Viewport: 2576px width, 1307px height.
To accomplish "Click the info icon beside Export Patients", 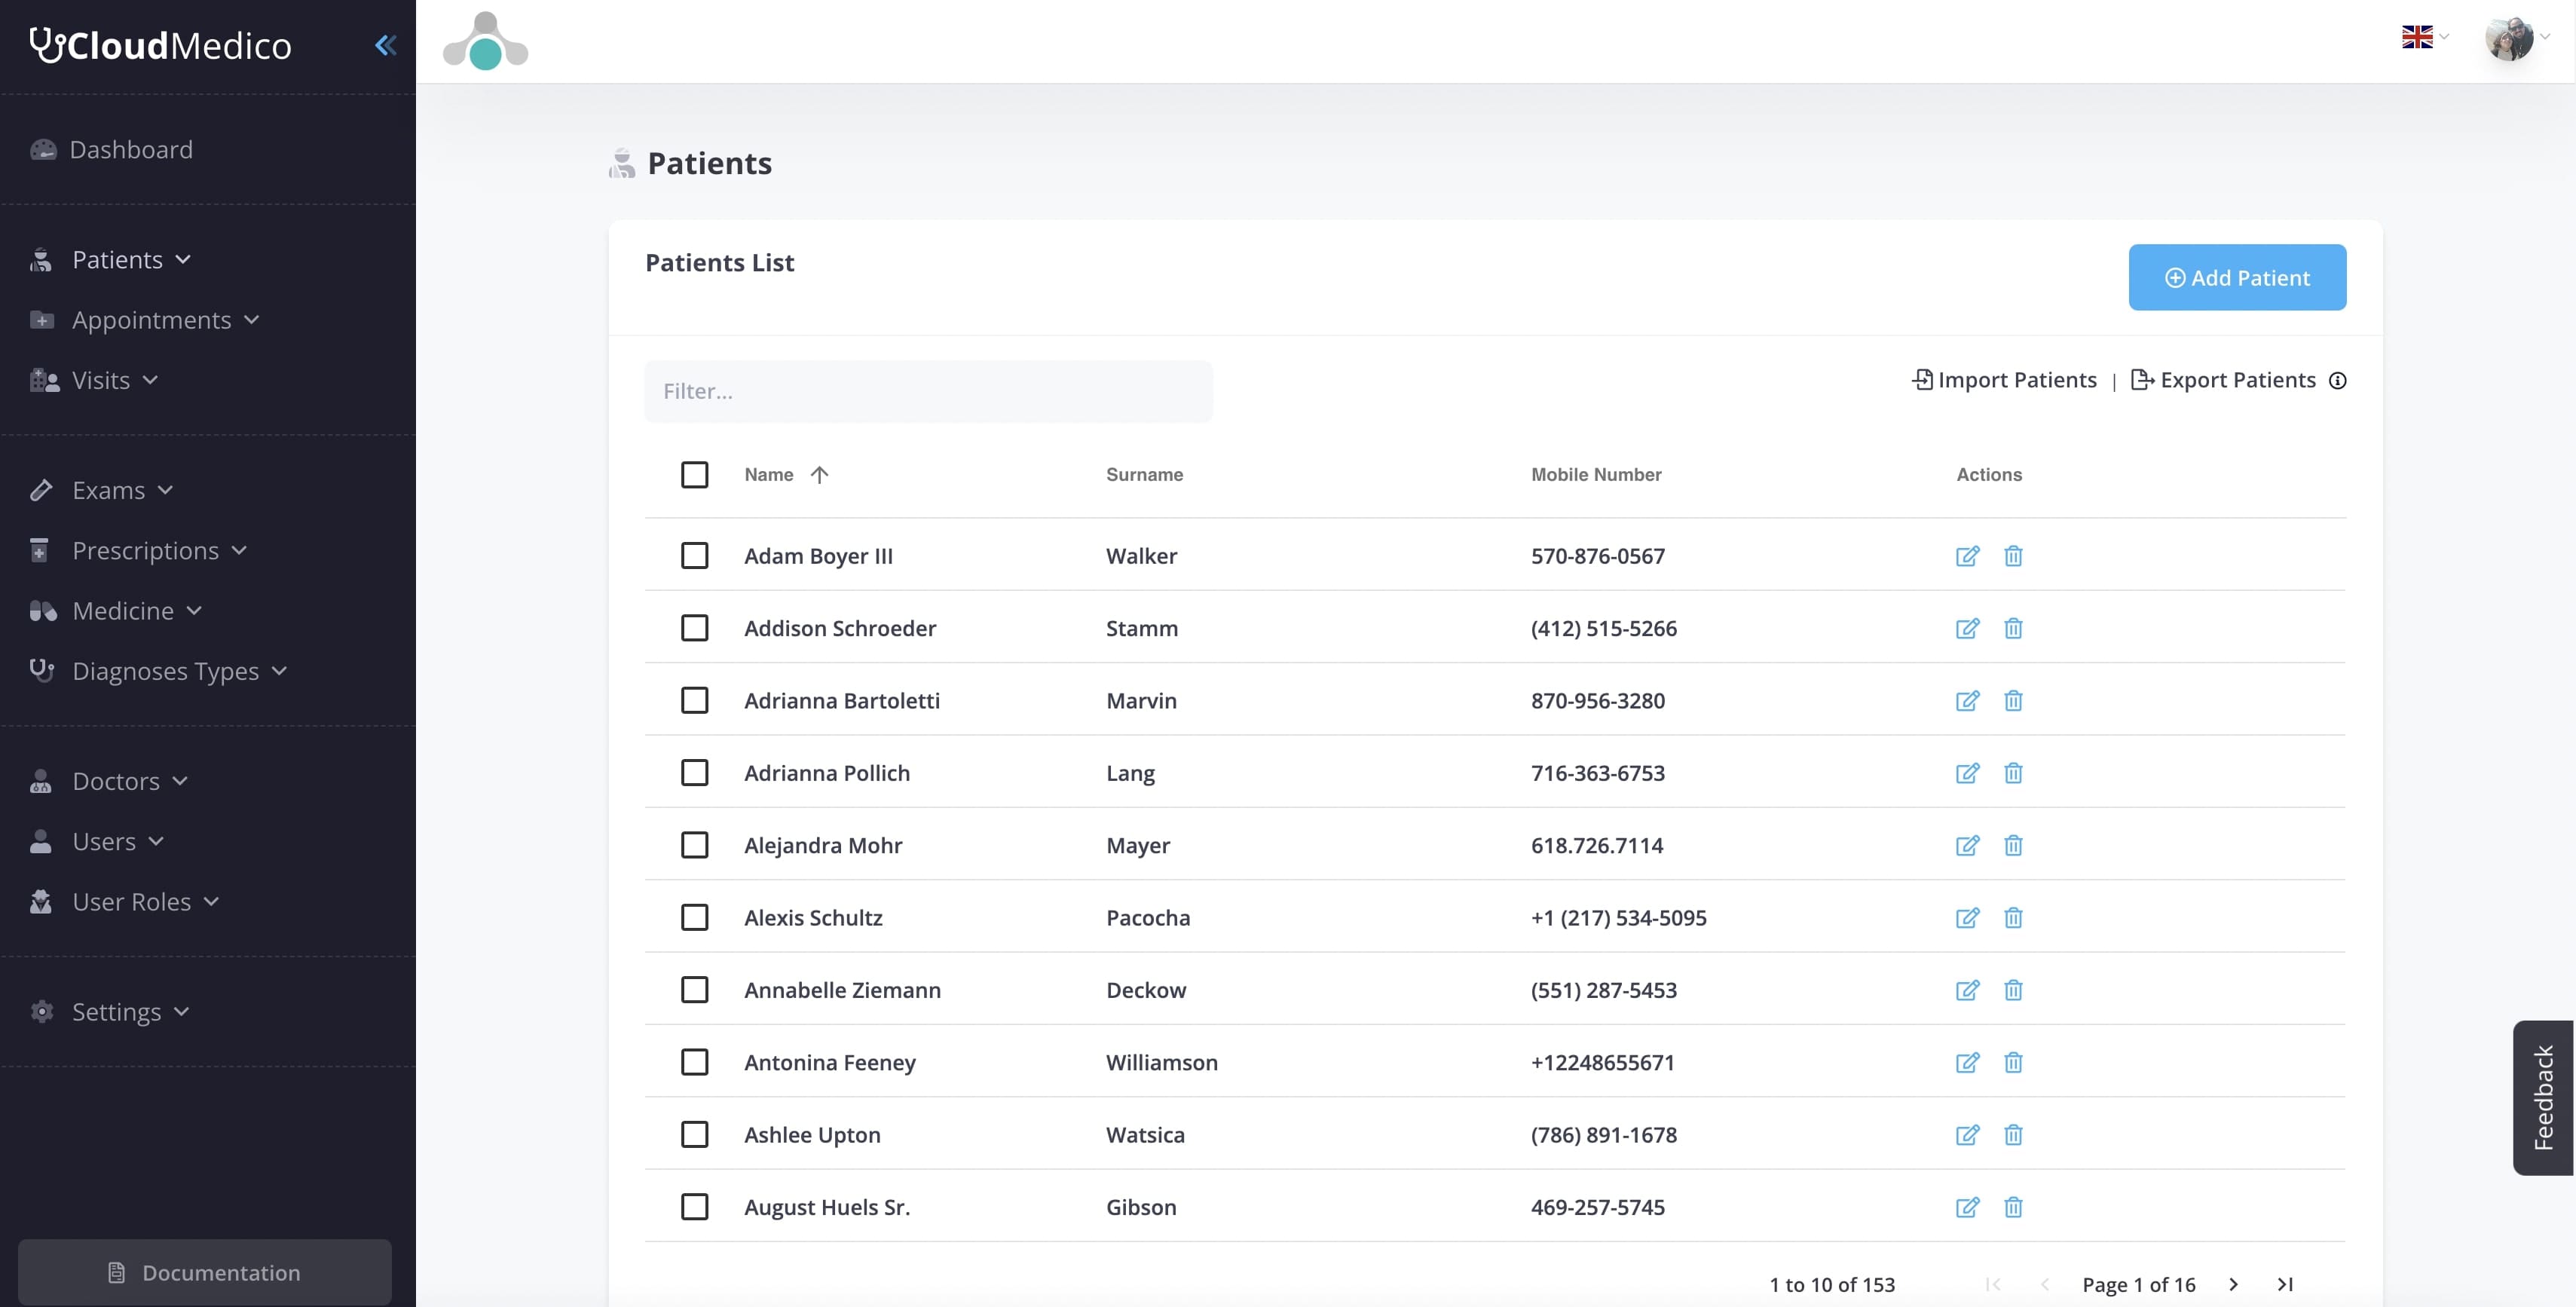I will click(2339, 380).
